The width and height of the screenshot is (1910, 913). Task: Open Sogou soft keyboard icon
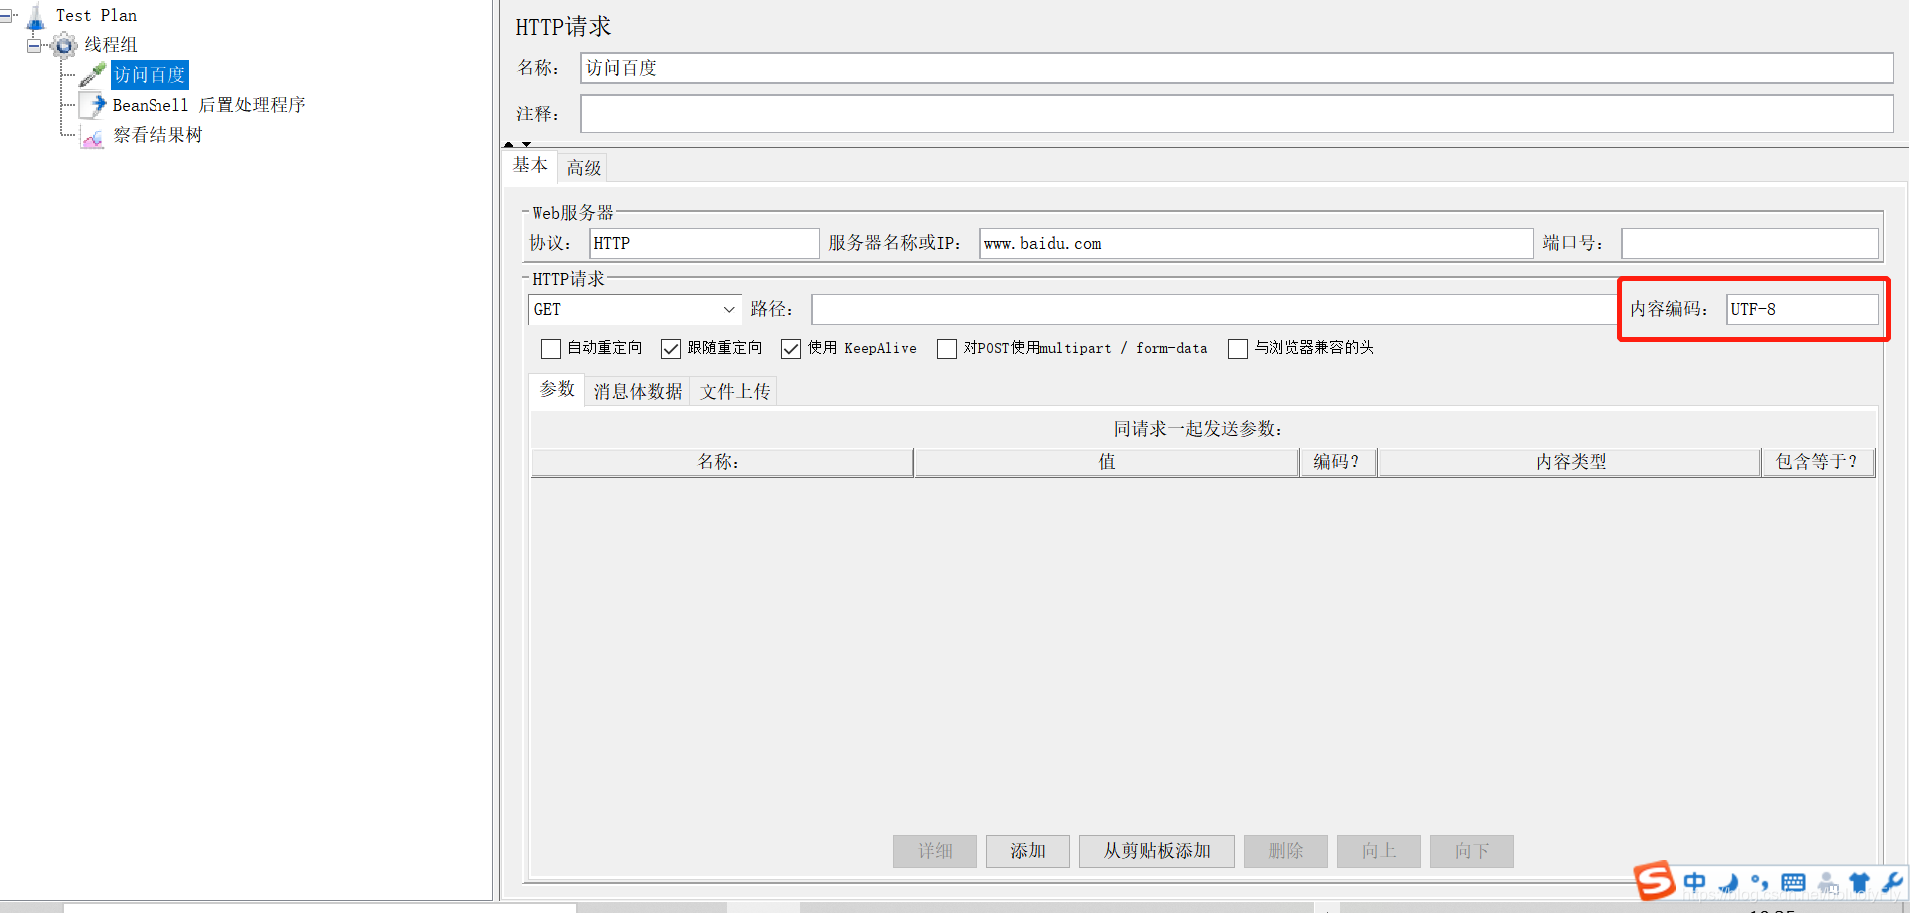tap(1794, 883)
